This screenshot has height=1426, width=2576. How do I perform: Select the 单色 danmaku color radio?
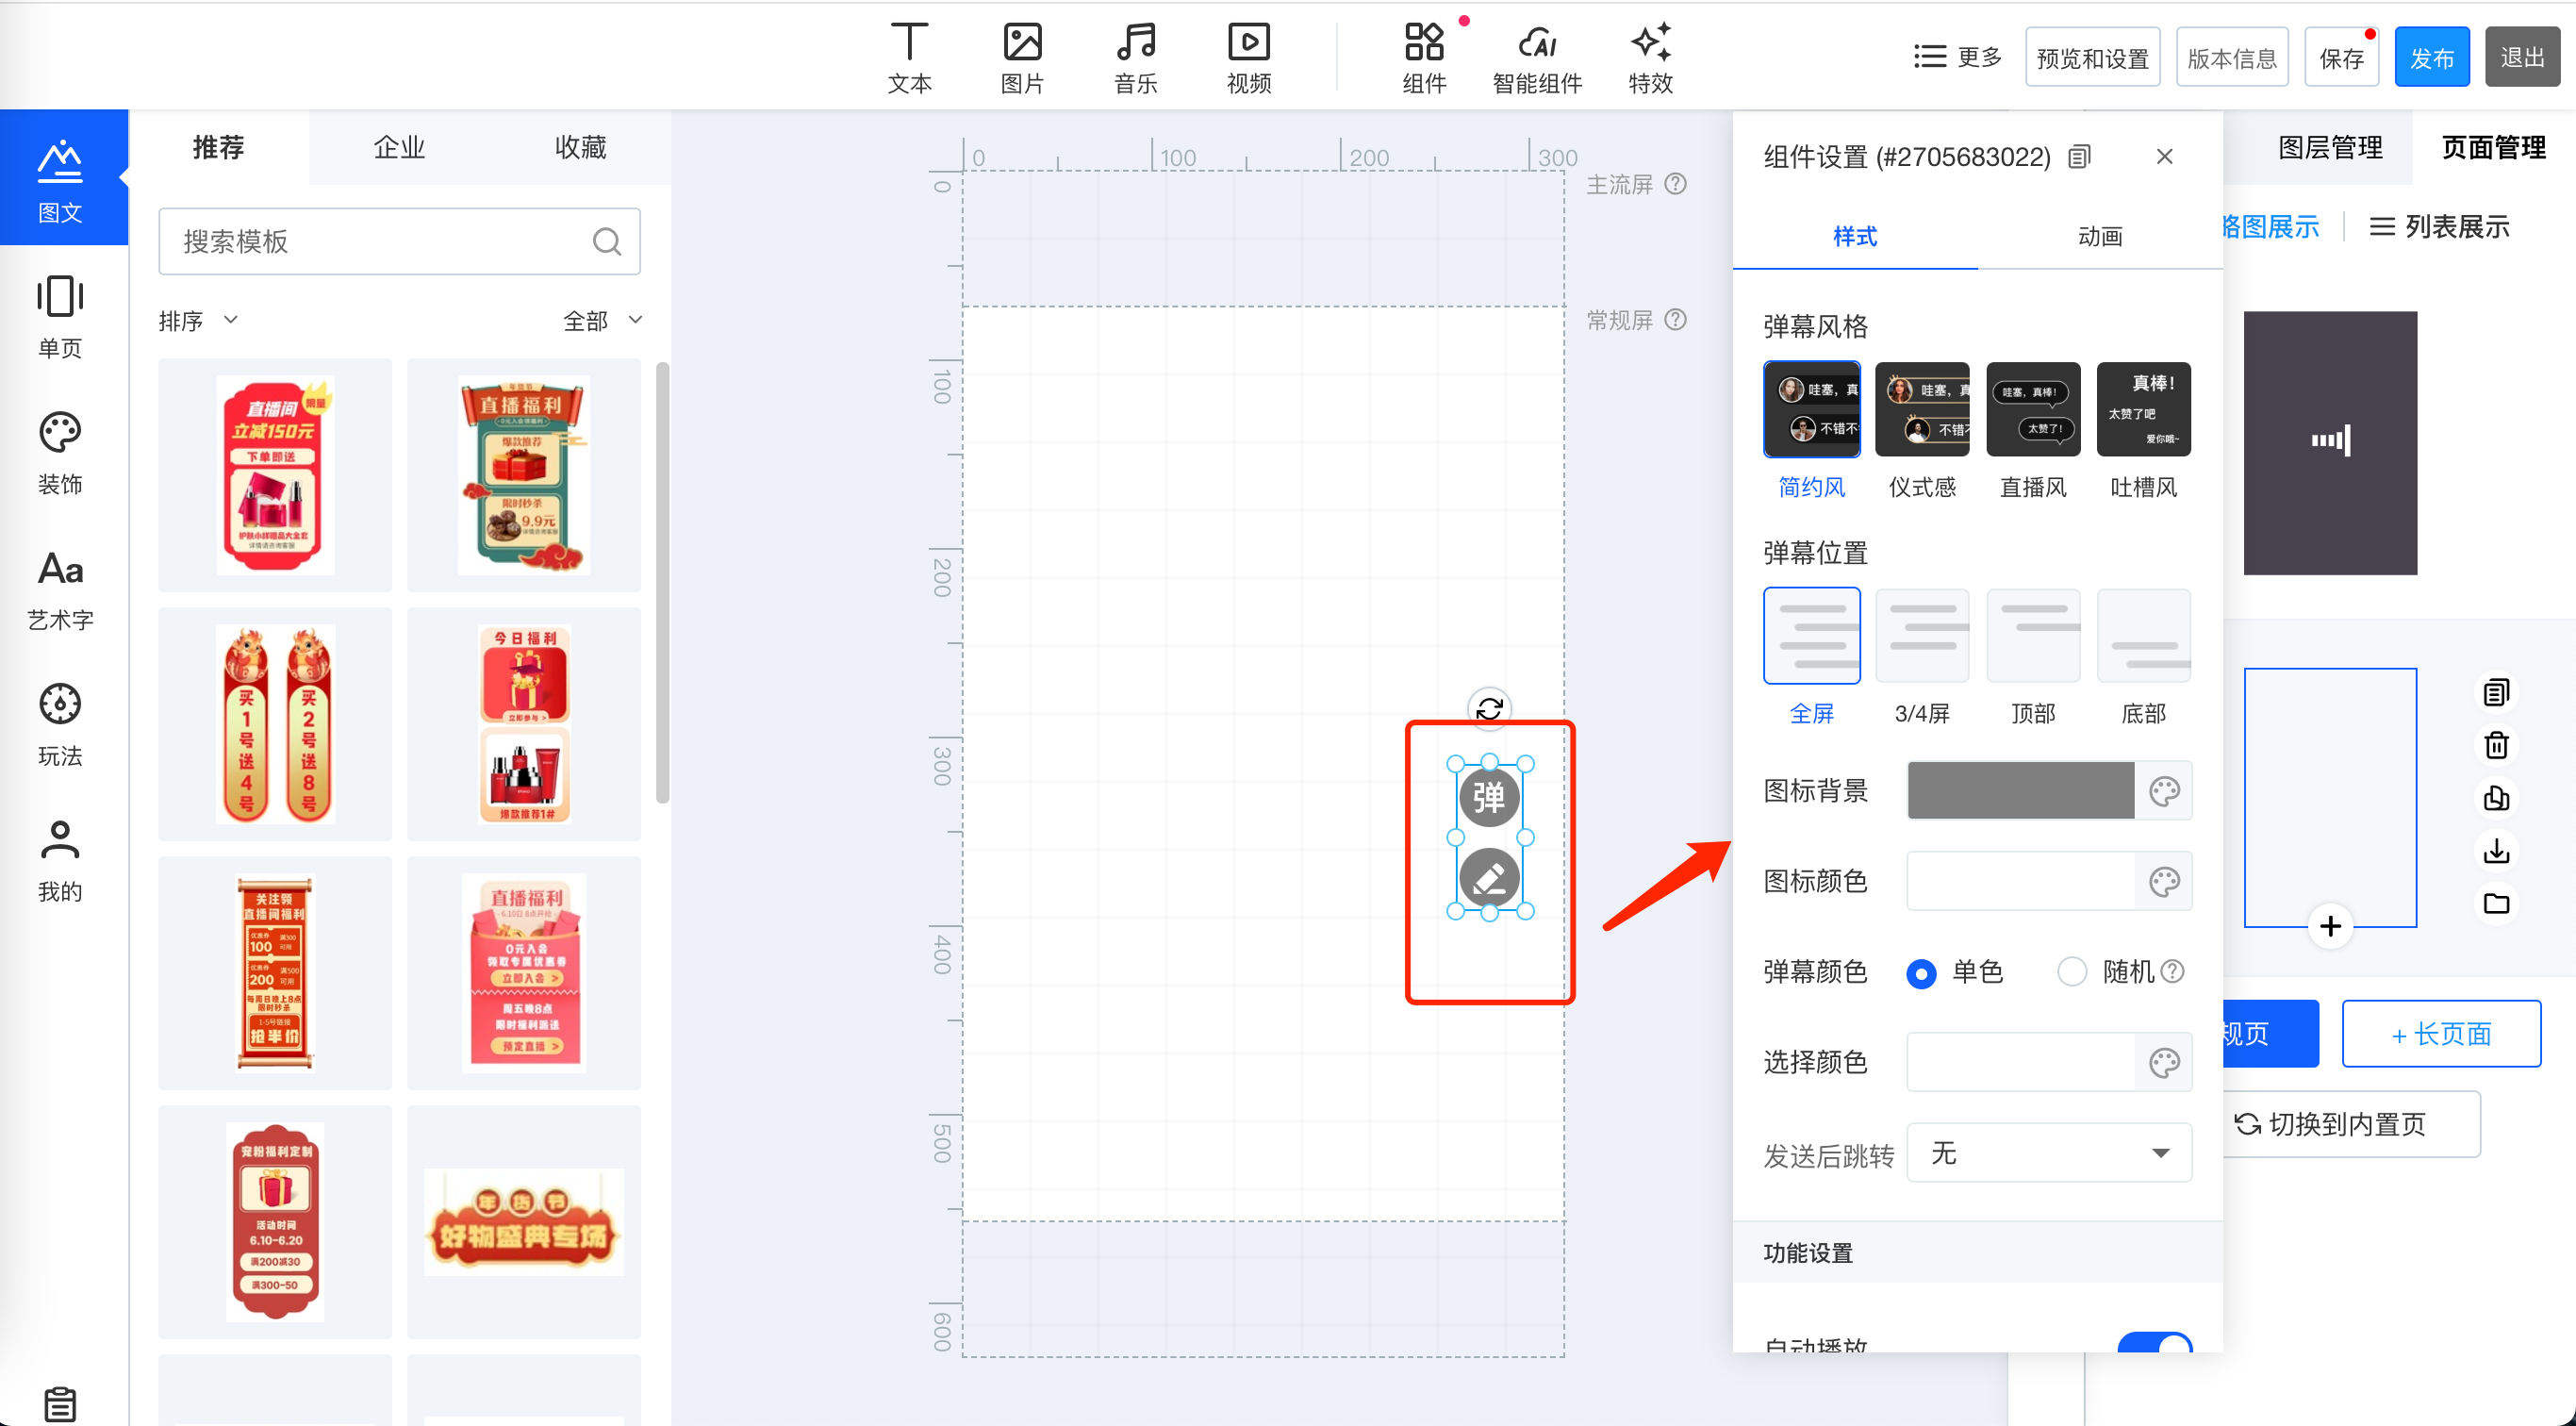(x=1921, y=972)
